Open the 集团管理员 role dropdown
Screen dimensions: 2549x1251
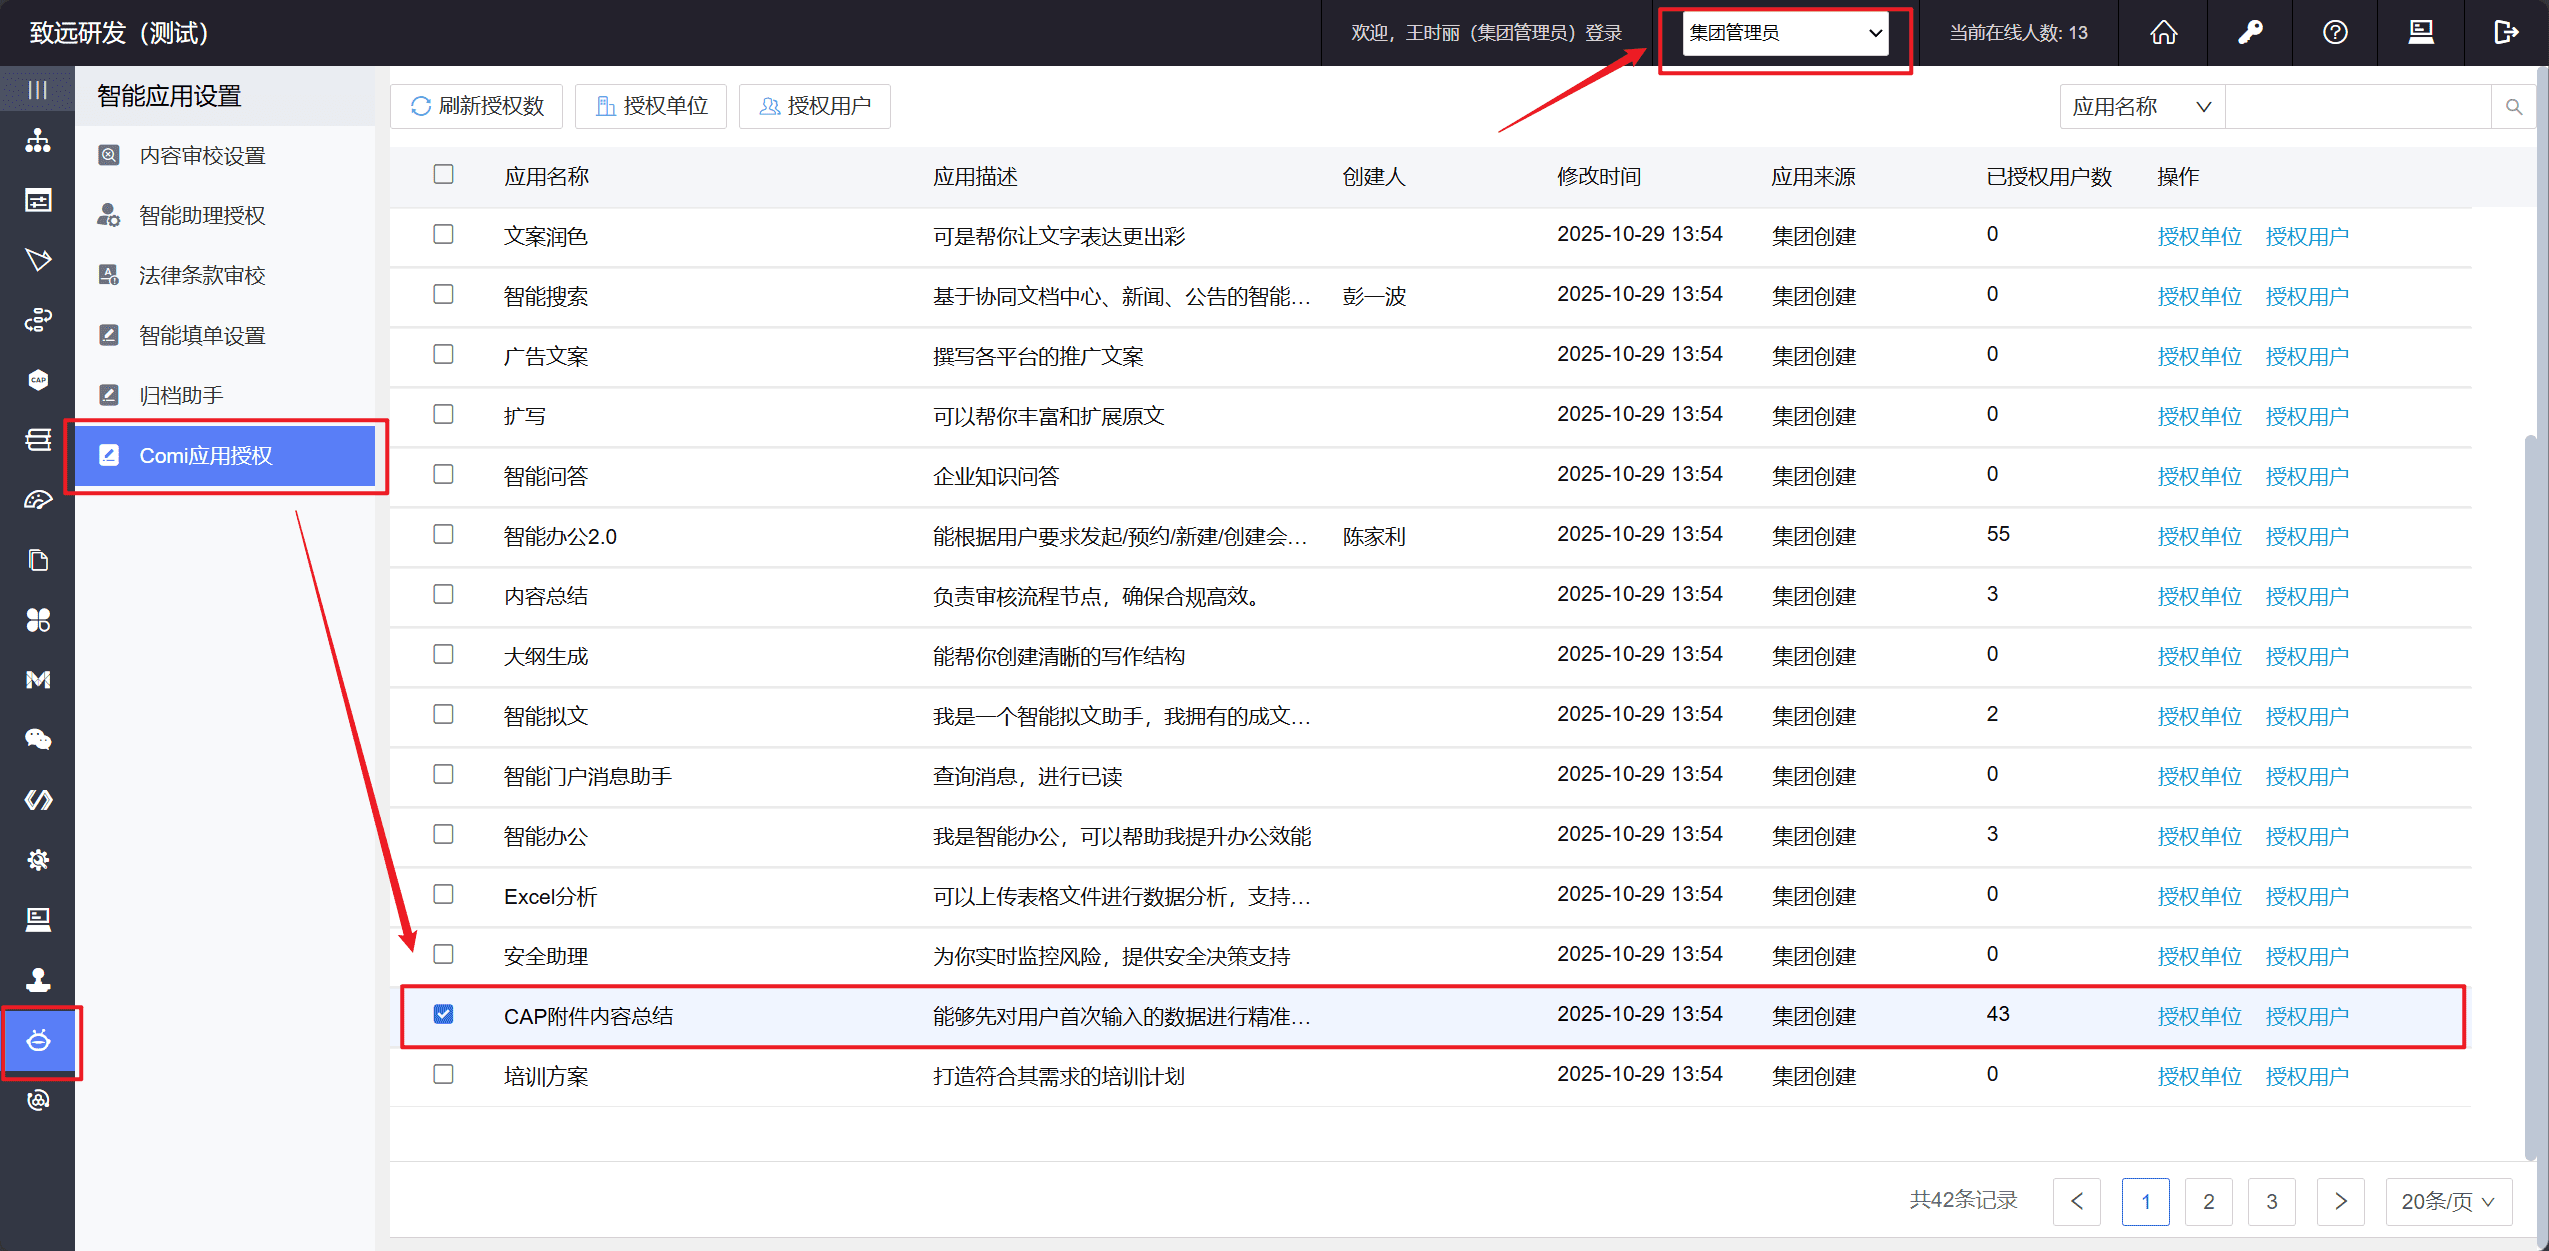point(1785,33)
